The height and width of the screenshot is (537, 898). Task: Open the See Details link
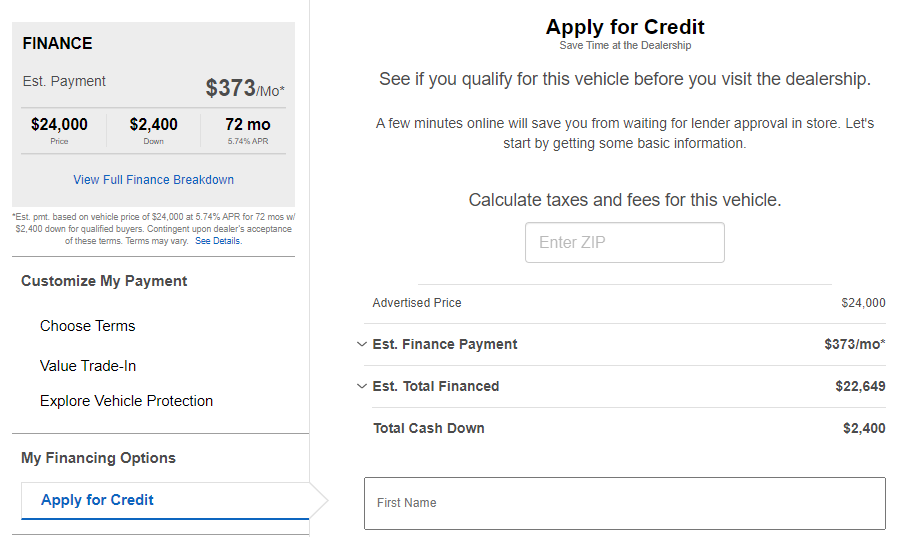click(x=218, y=241)
